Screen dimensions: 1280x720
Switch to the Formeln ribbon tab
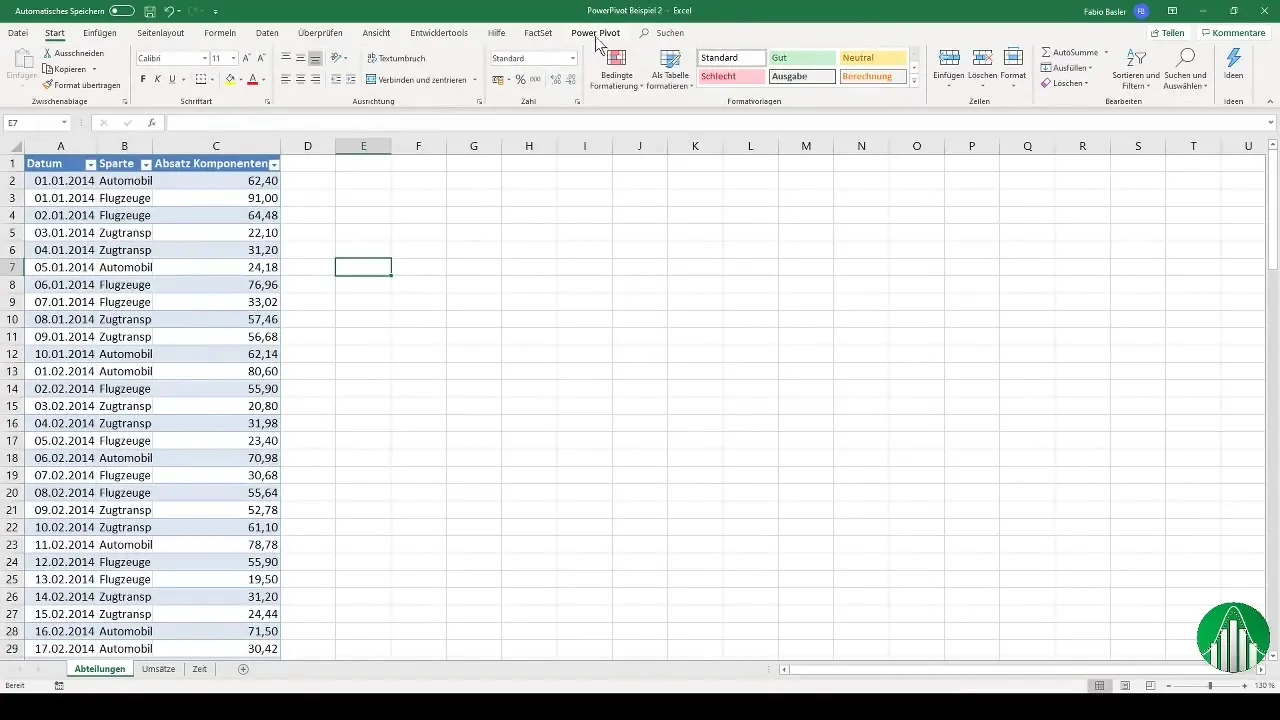(220, 33)
